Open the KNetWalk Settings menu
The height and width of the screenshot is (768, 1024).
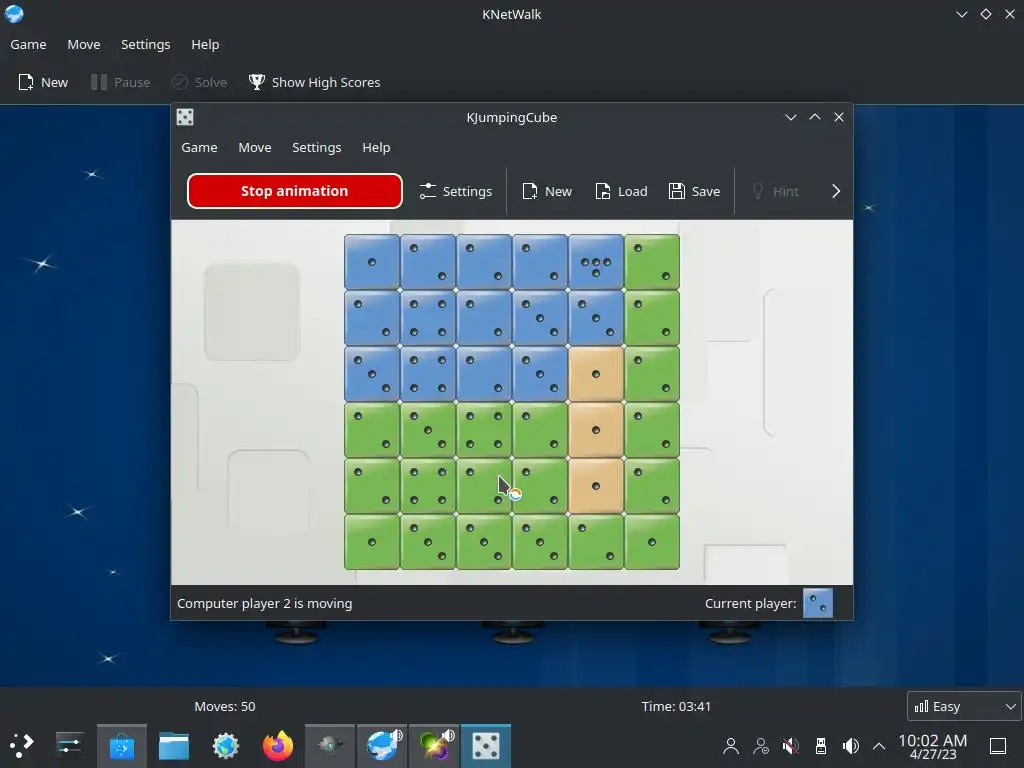146,44
